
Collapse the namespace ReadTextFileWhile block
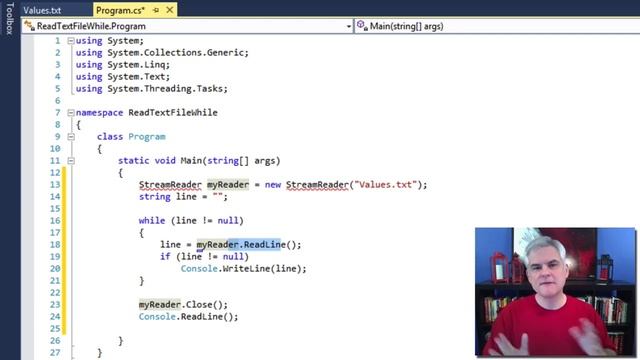coord(71,113)
